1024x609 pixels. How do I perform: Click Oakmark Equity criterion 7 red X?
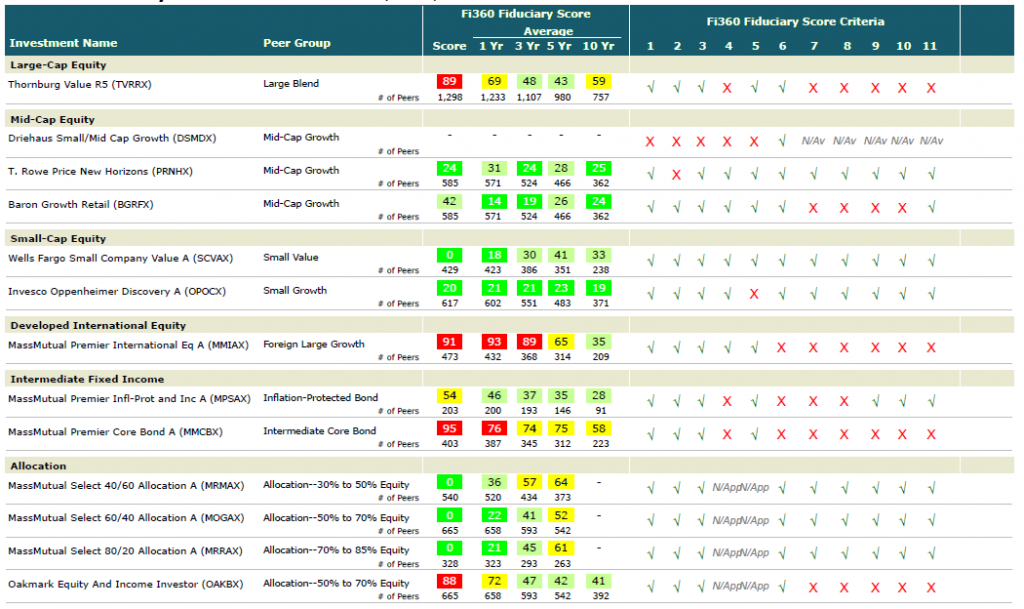[x=813, y=588]
